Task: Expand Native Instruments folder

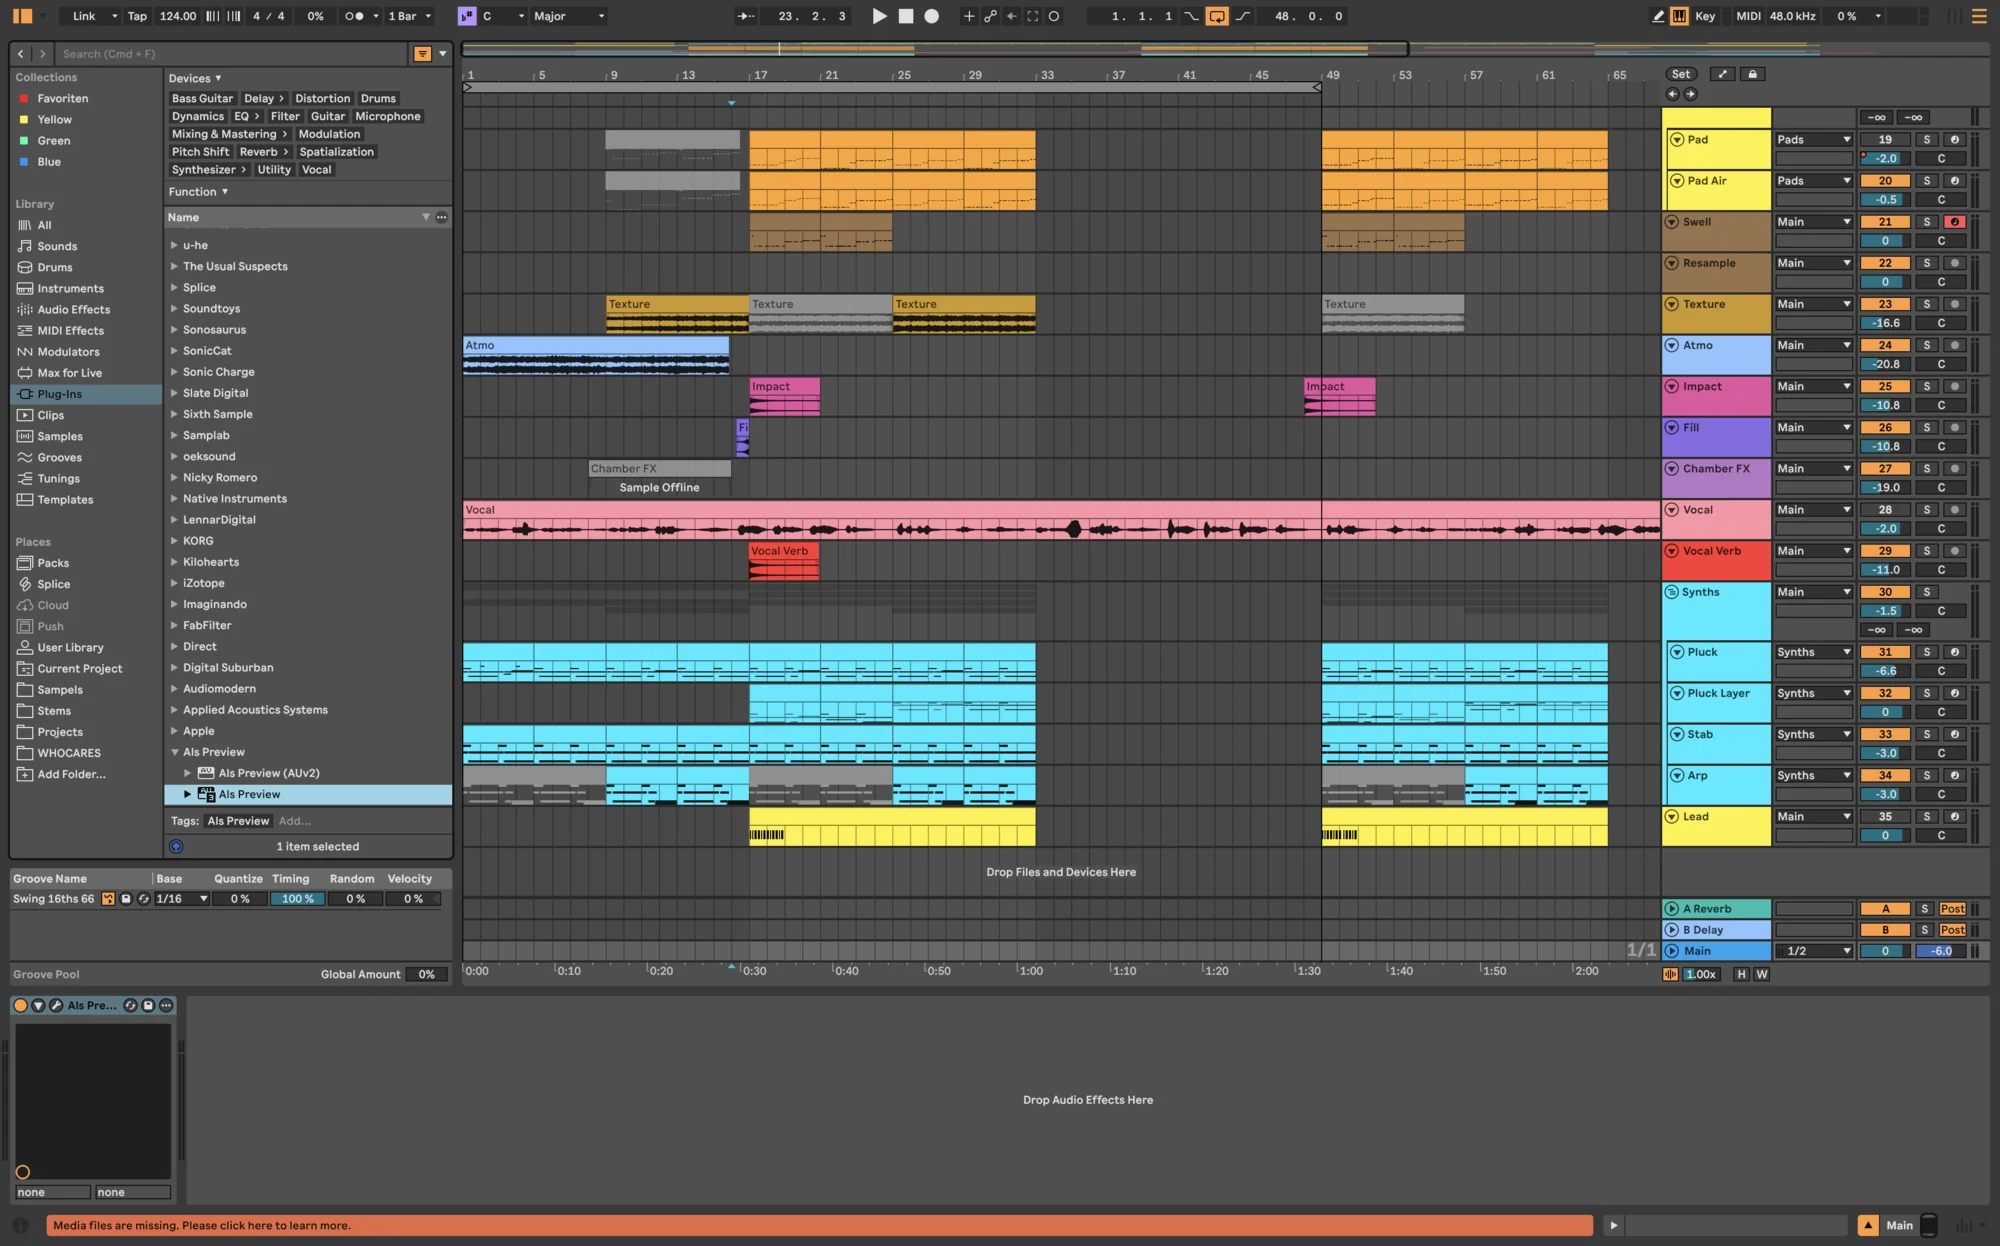Action: (x=174, y=498)
